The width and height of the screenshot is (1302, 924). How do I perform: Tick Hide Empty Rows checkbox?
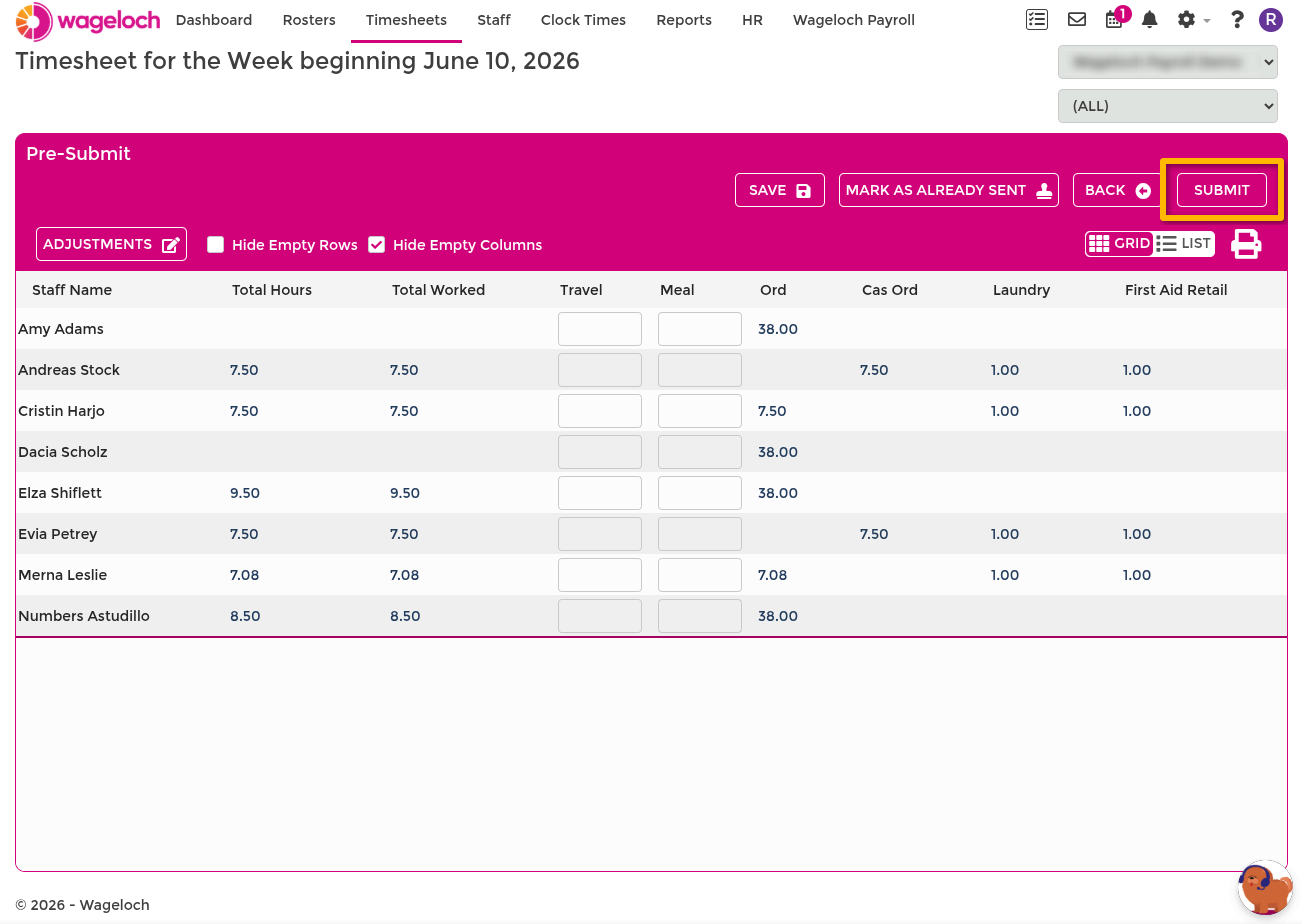point(215,244)
